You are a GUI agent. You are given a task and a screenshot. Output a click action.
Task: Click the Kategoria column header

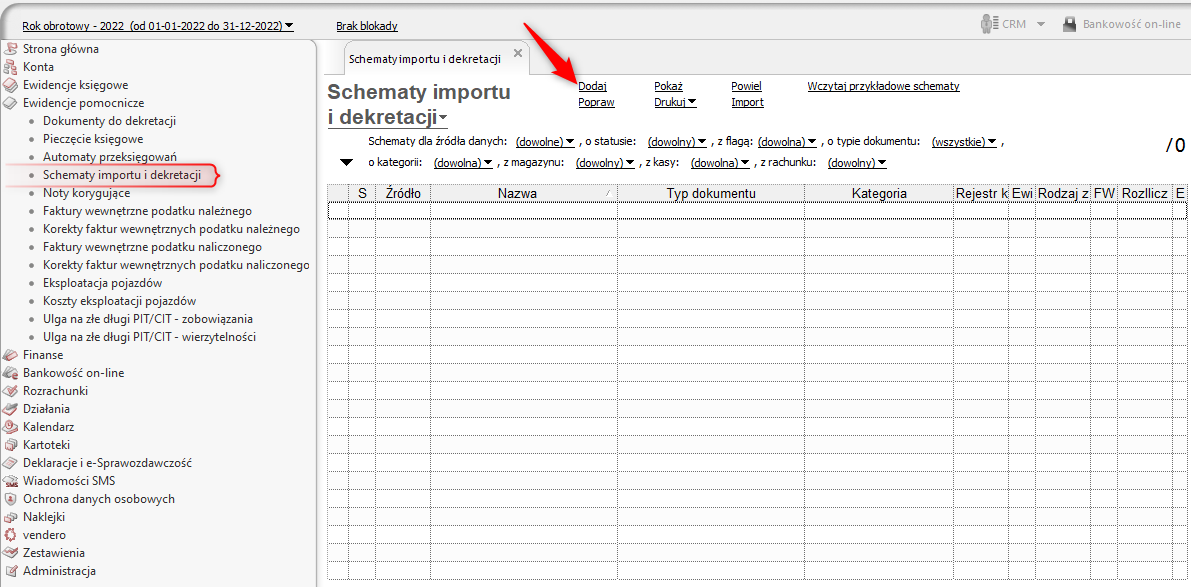880,194
